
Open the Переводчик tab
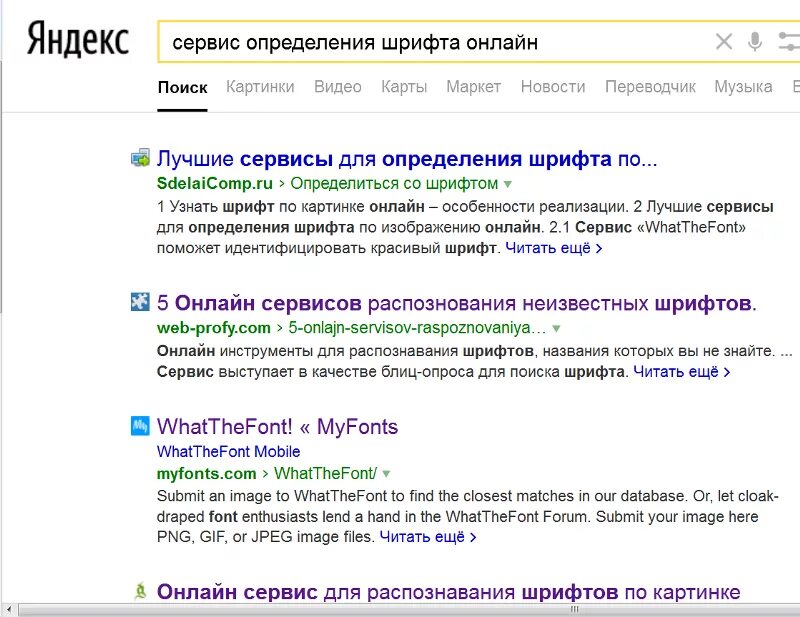(650, 87)
